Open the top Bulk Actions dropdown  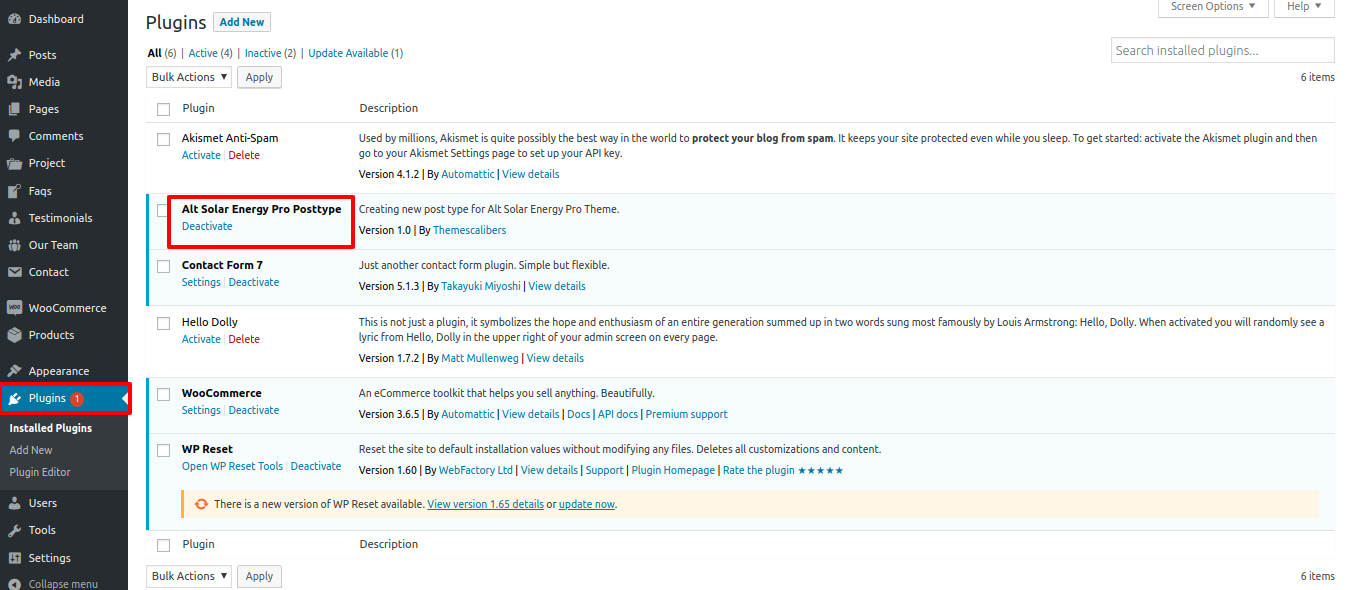click(x=189, y=77)
